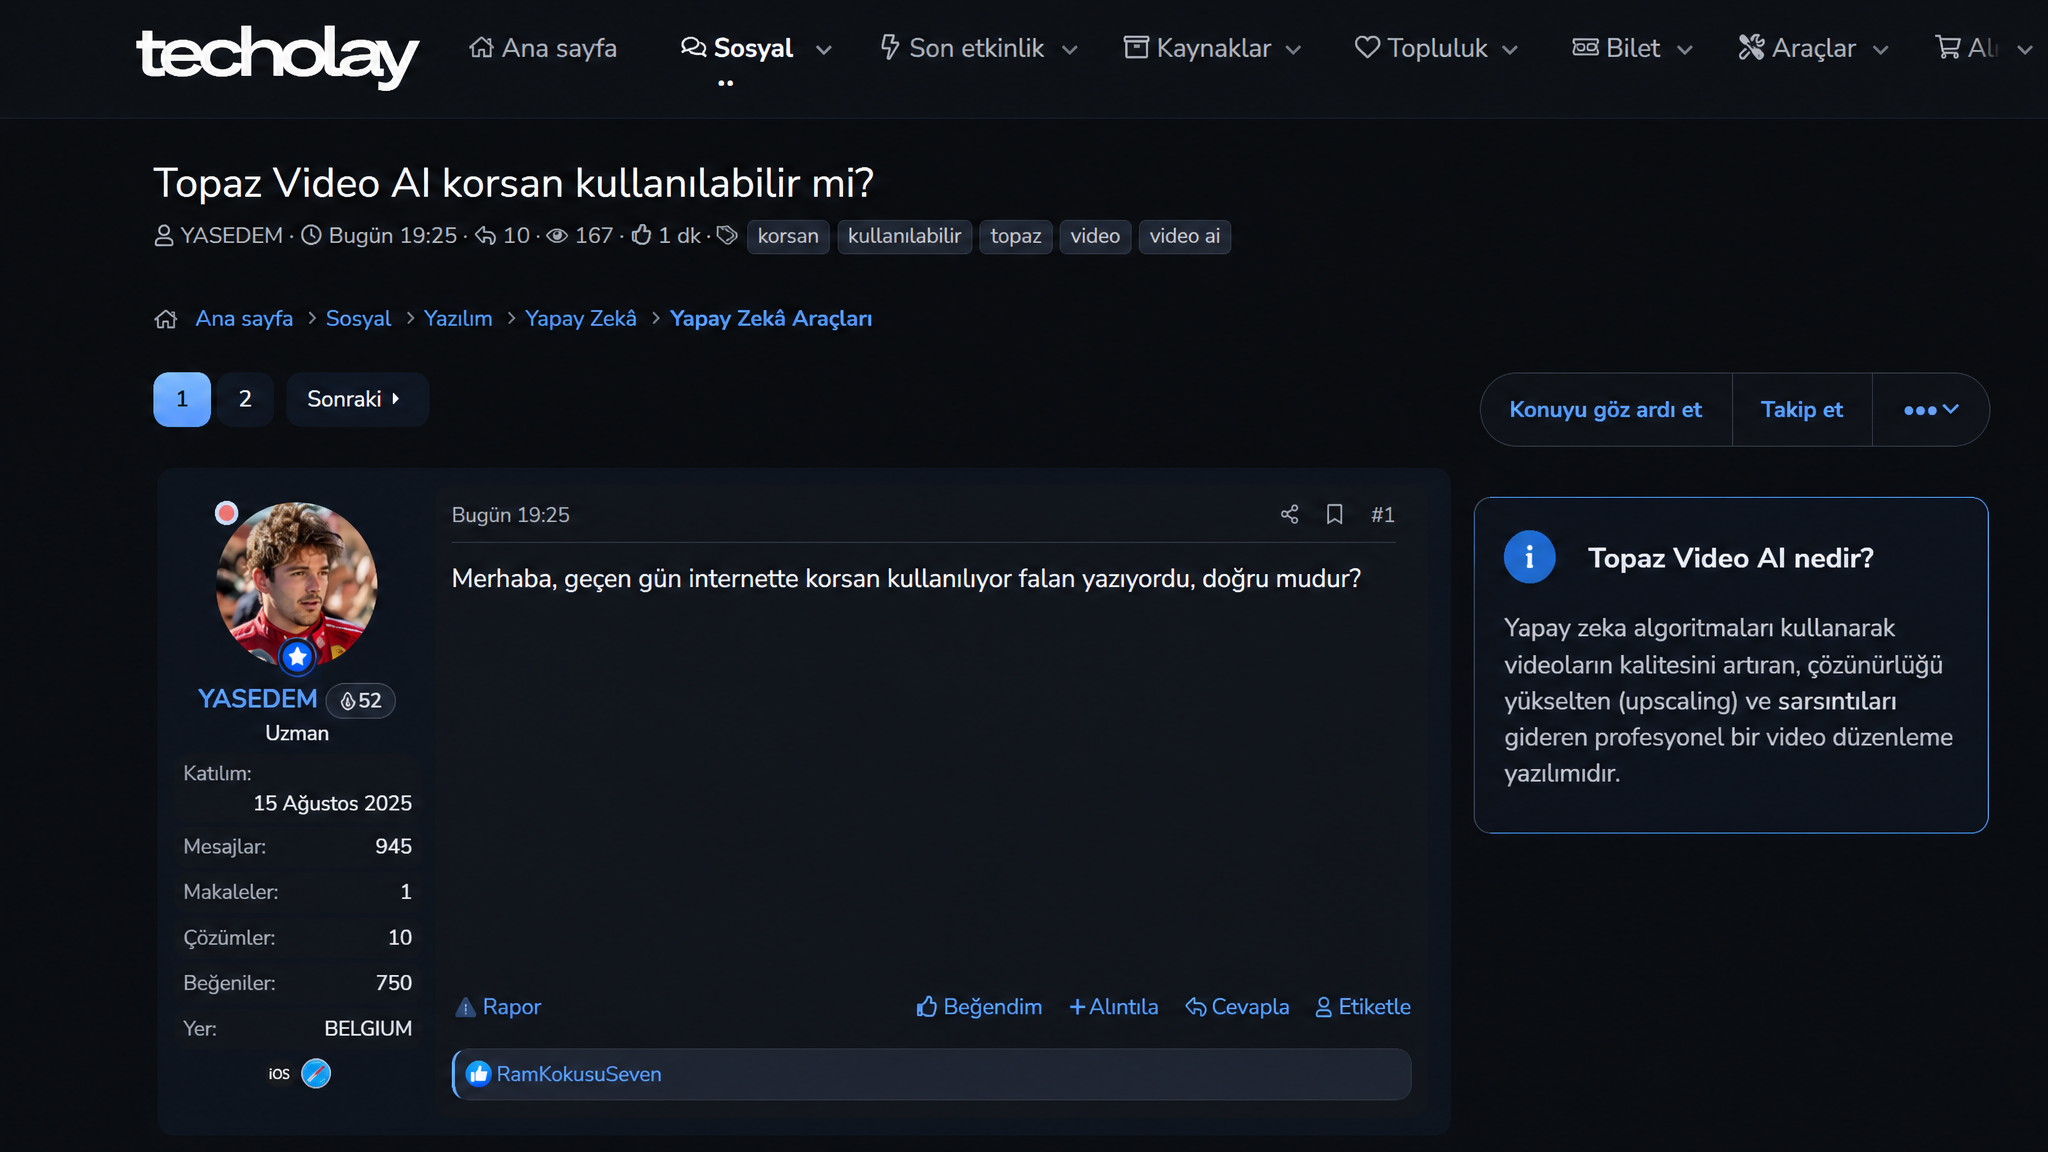Expand the Topluluk dropdown chevron
This screenshot has width=2048, height=1152.
pyautogui.click(x=1510, y=49)
